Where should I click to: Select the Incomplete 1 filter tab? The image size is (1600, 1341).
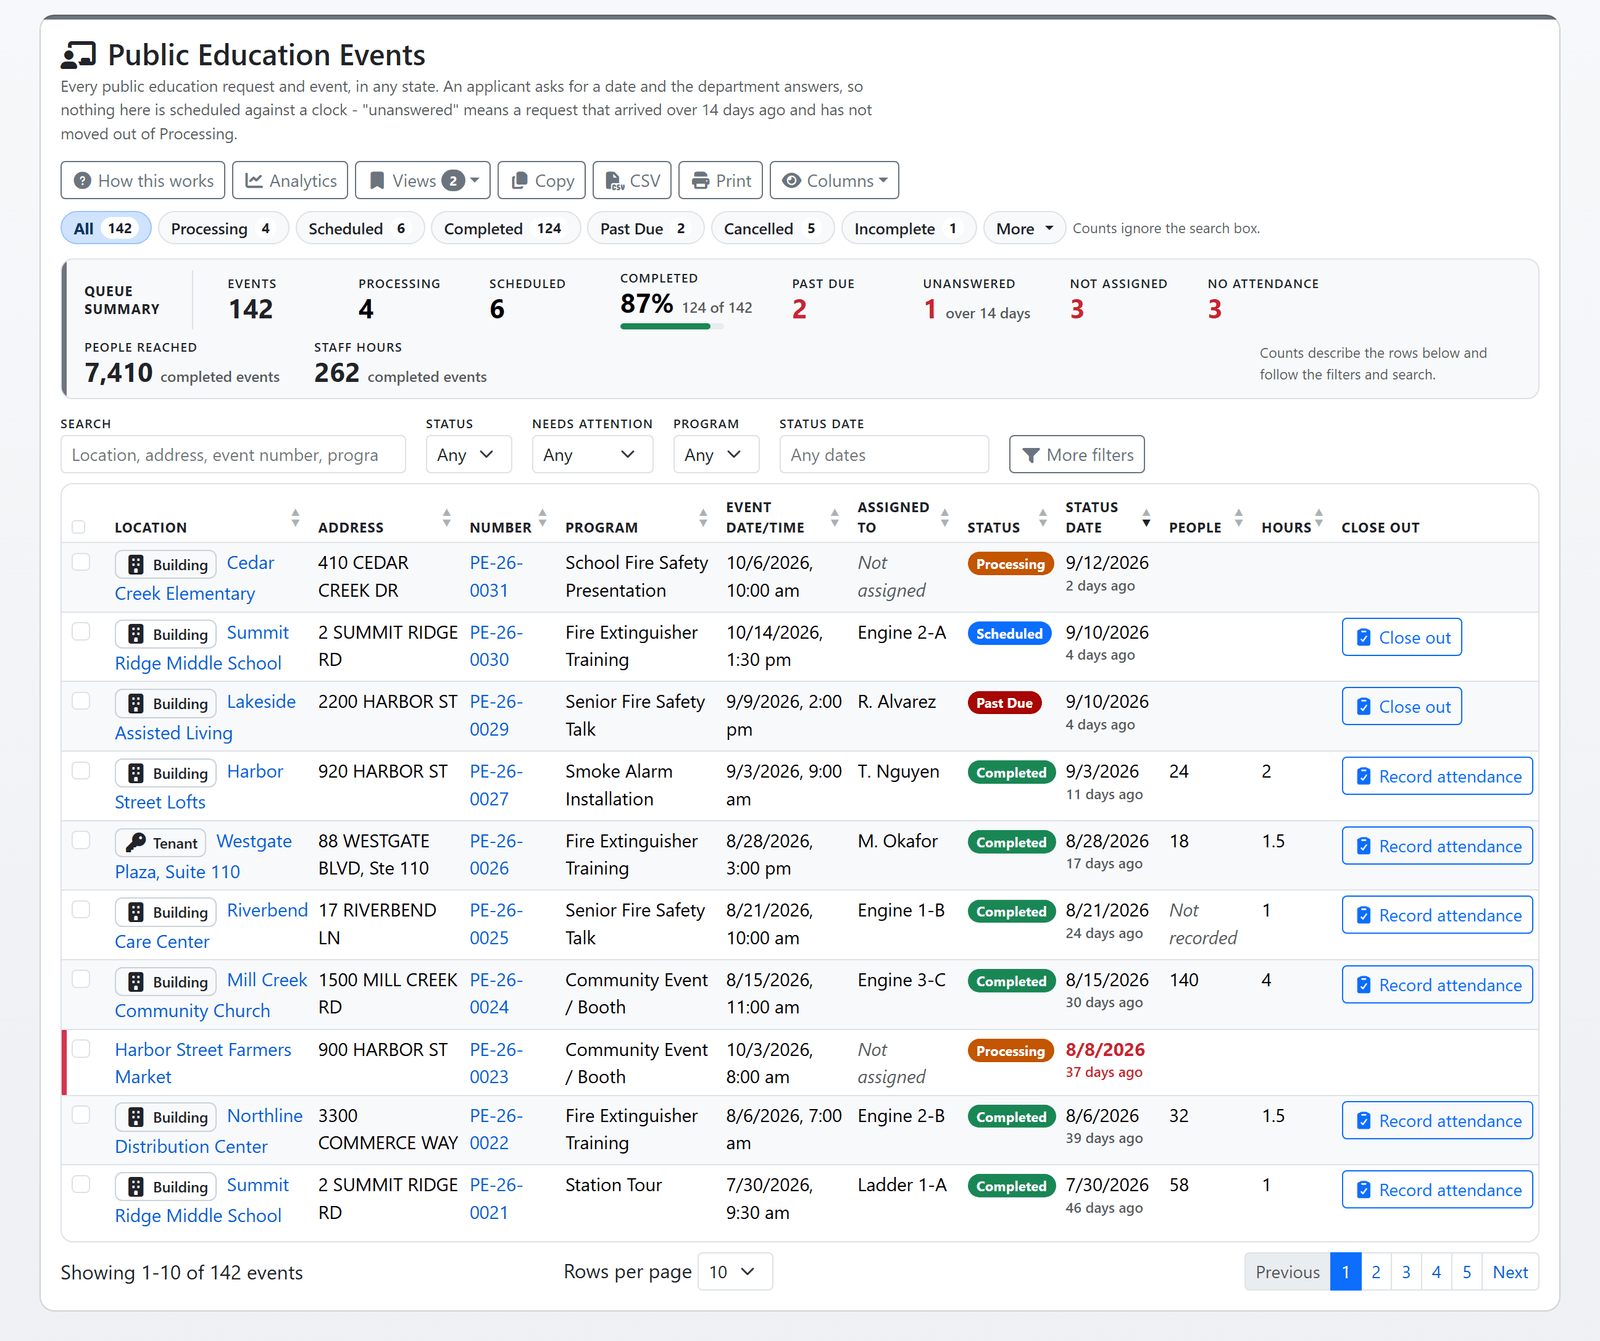tap(909, 229)
